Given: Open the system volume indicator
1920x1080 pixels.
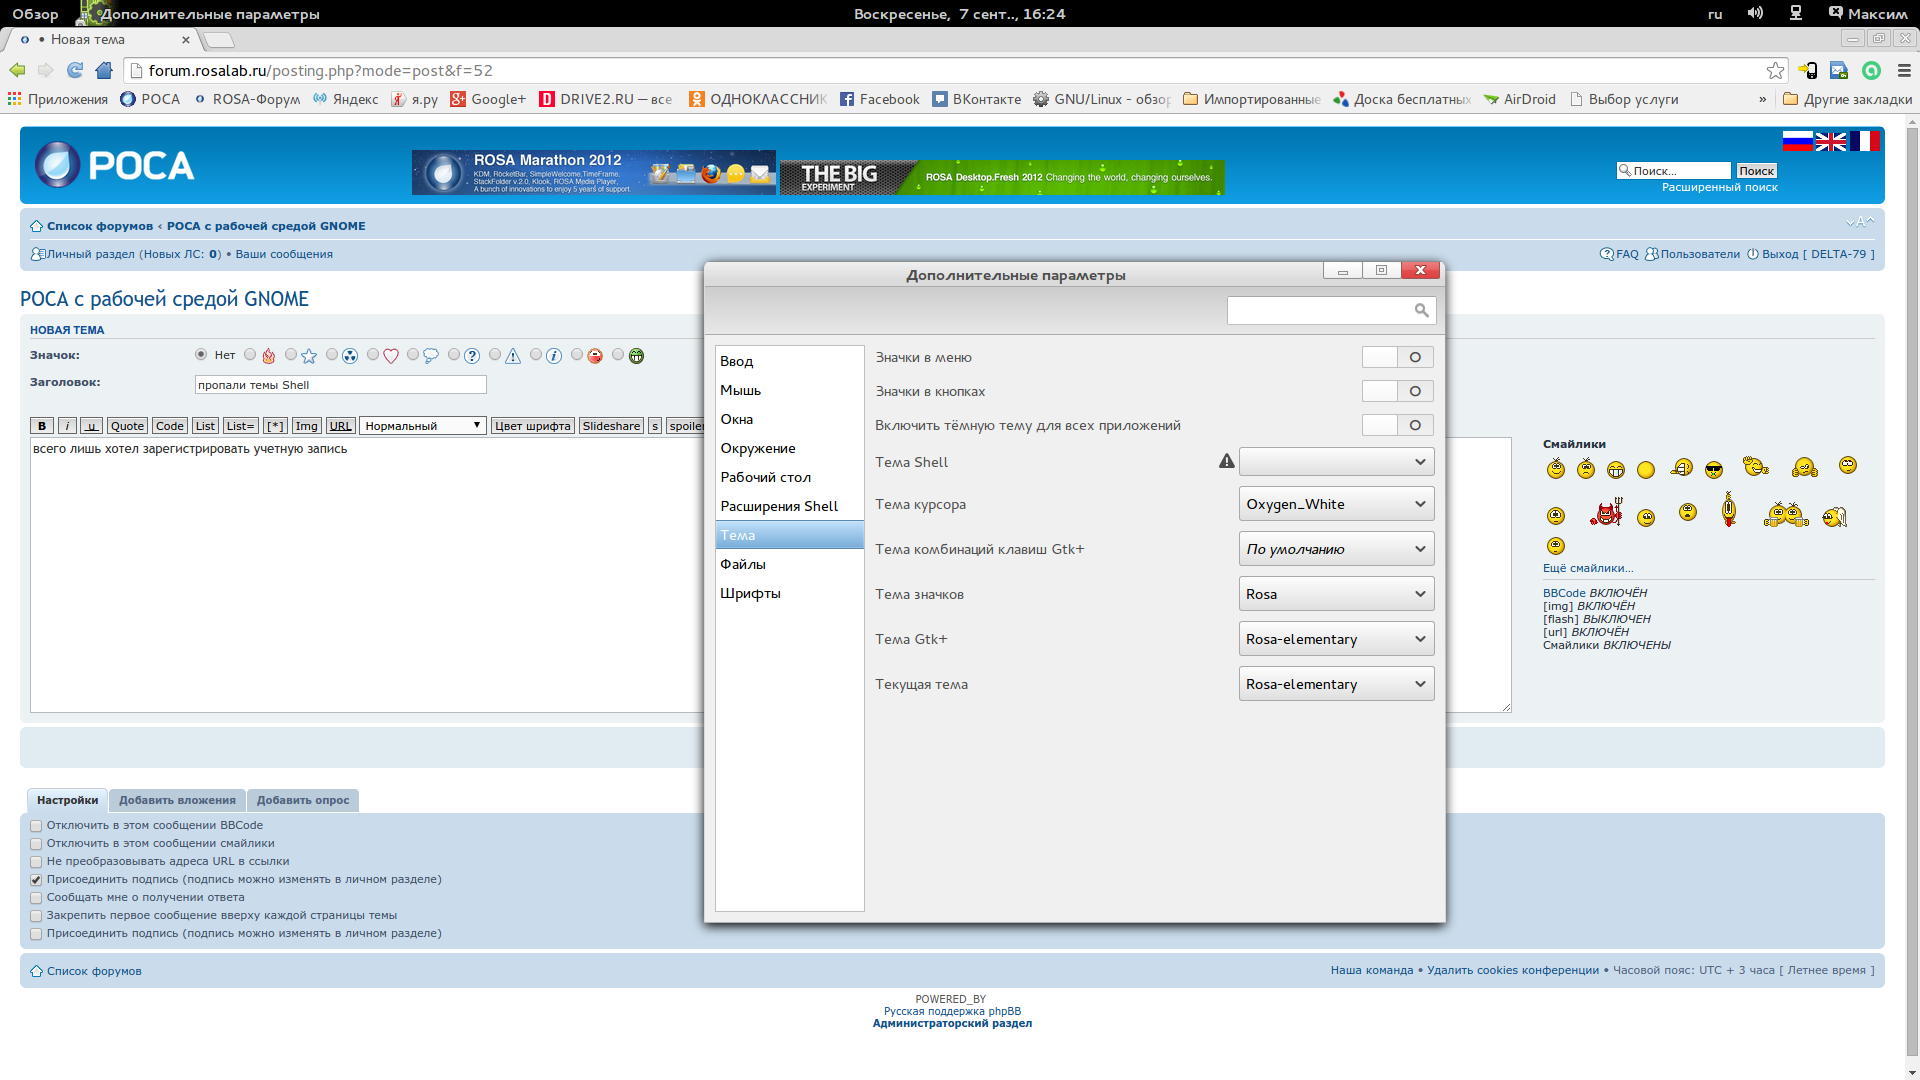Looking at the screenshot, I should [x=1755, y=13].
